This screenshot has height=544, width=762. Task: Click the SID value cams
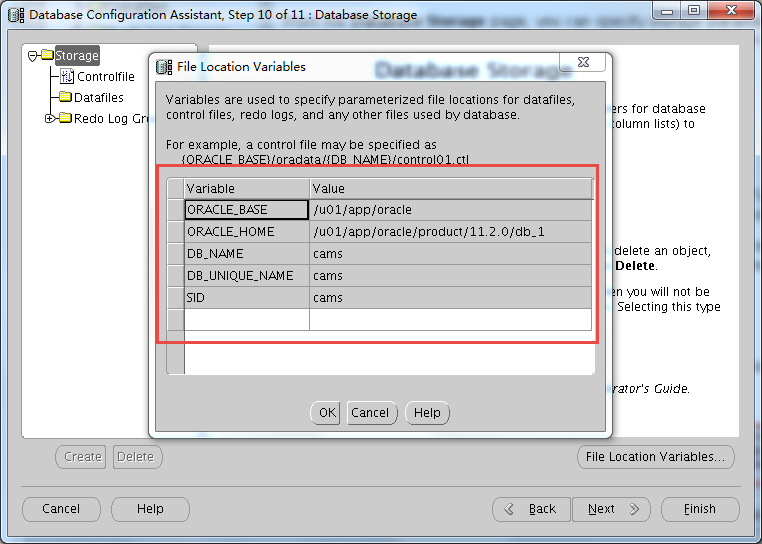point(450,298)
